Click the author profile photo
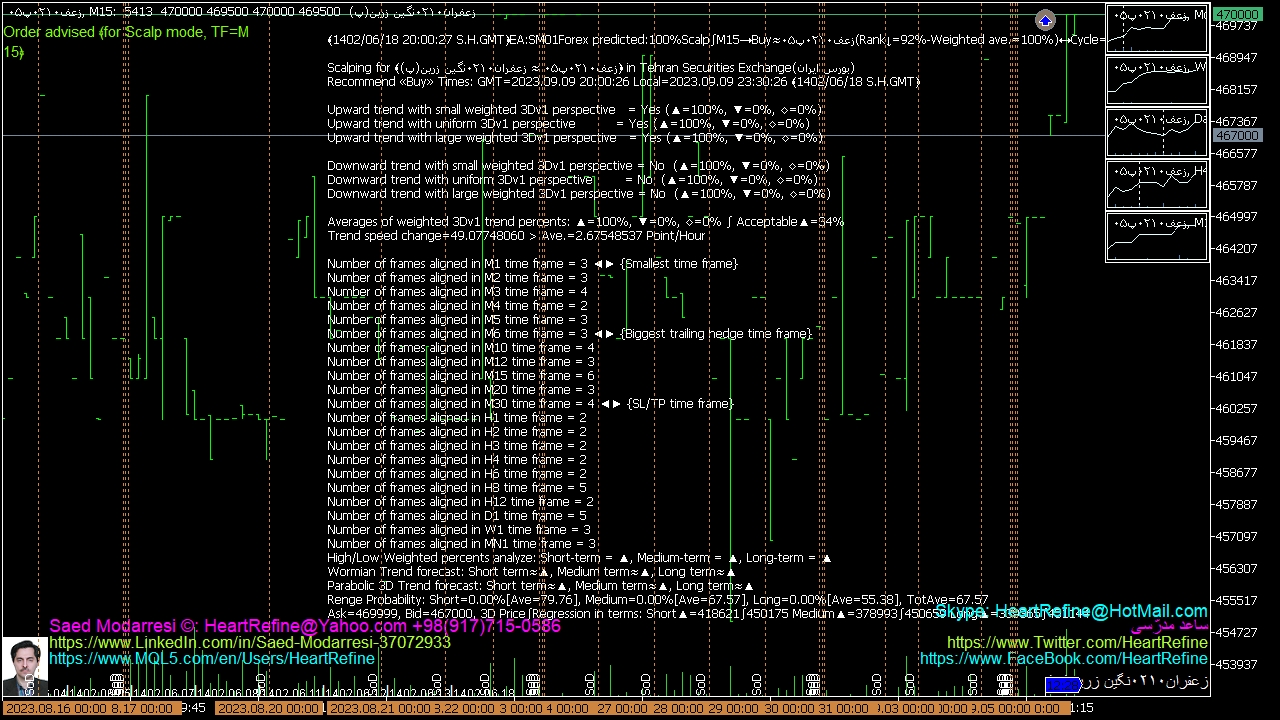Screen dimensions: 1280x720 24,667
